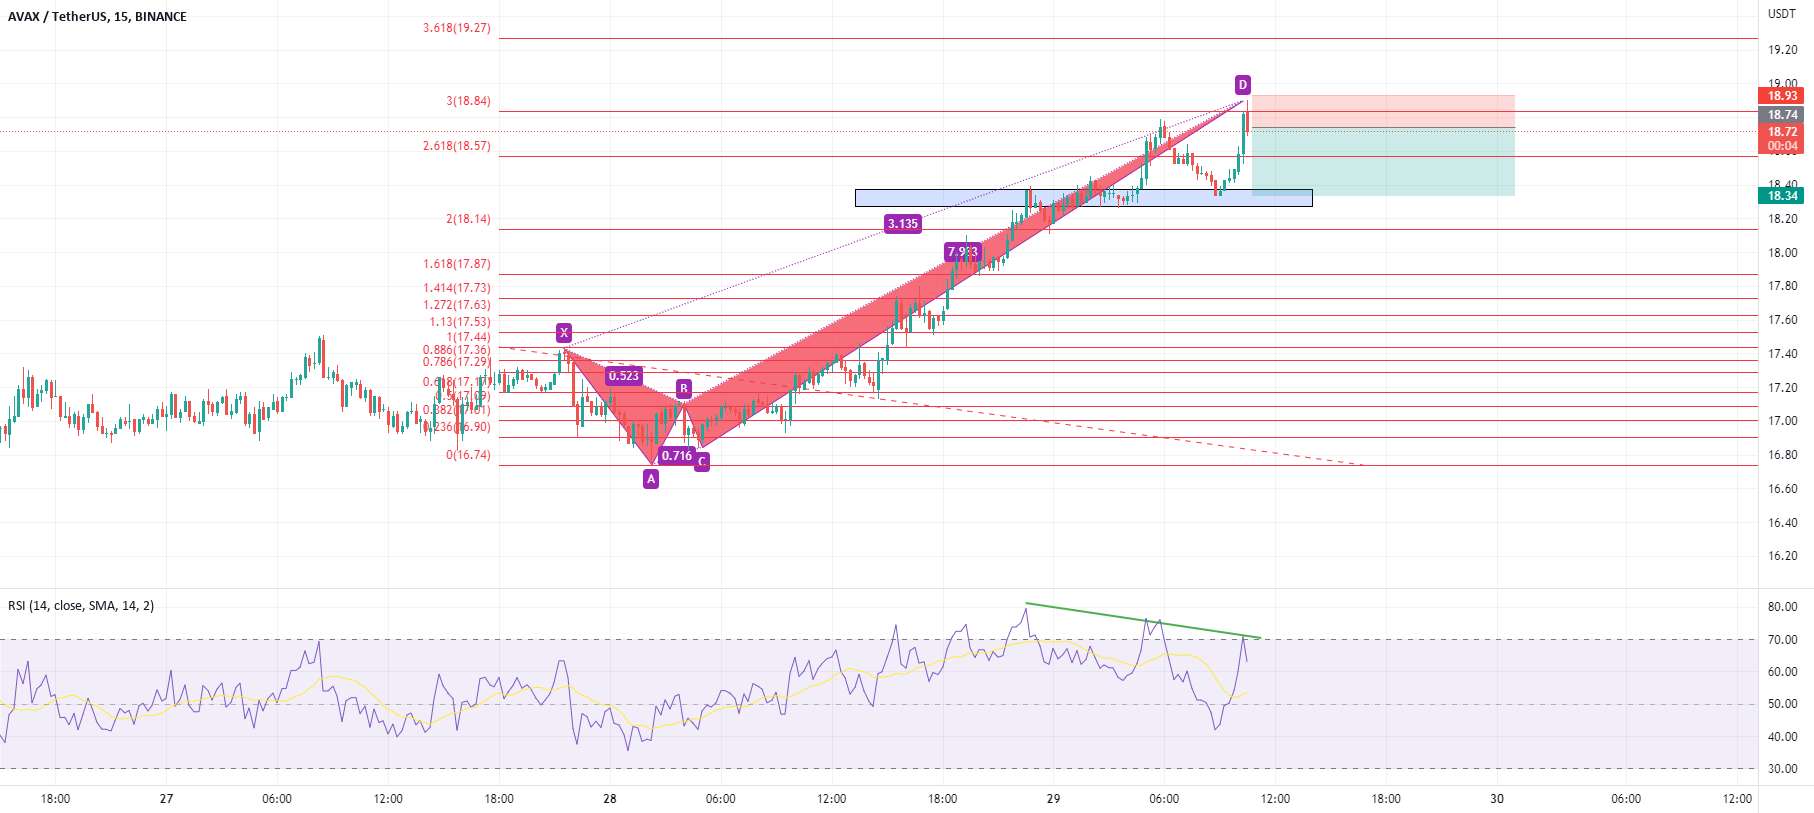Click the 0(16.74) Fibonacci level label
The image size is (1814, 813).
tap(468, 455)
